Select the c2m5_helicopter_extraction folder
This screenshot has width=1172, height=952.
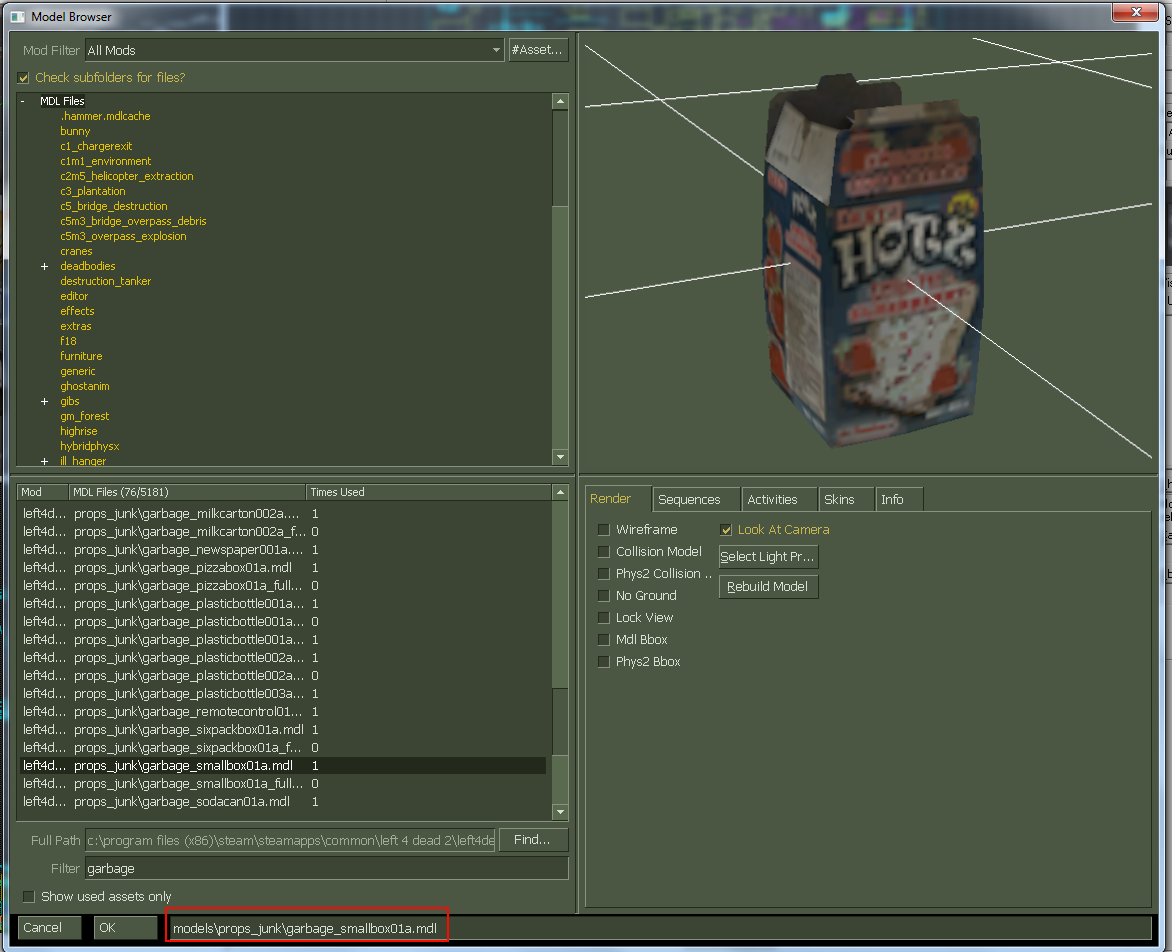(x=127, y=176)
